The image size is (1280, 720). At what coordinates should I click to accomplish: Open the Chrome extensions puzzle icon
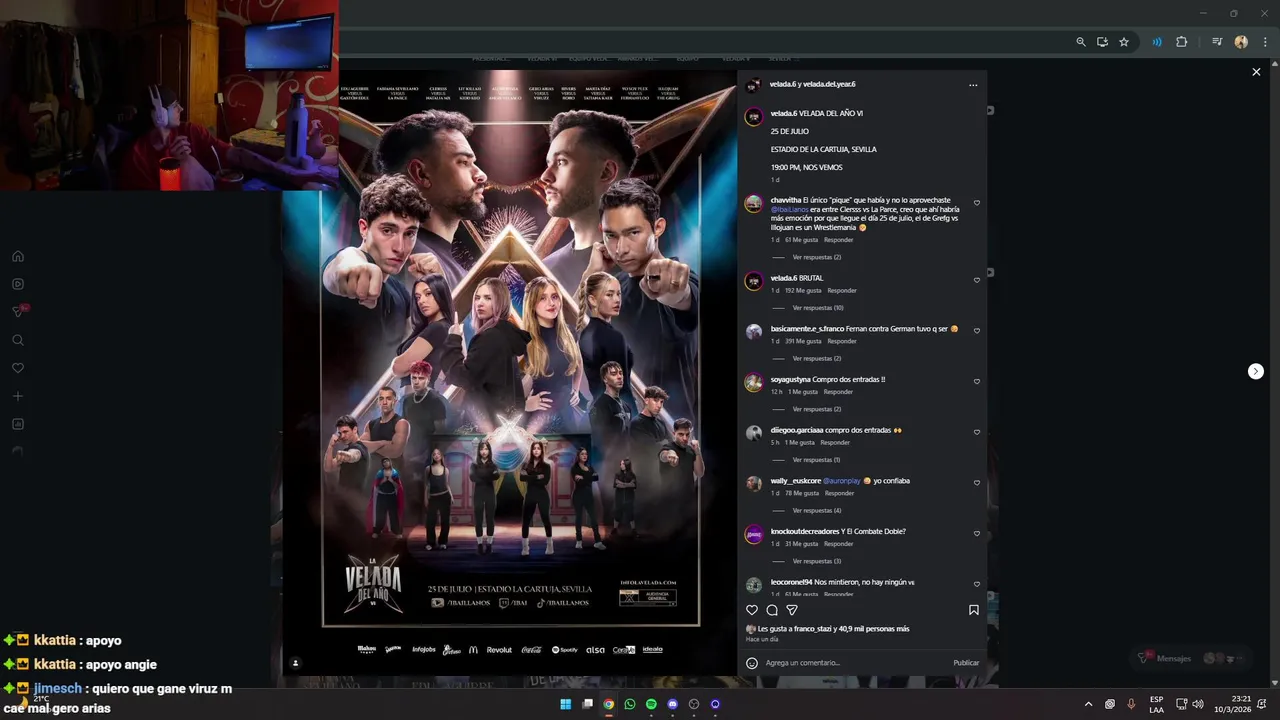pyautogui.click(x=1181, y=42)
